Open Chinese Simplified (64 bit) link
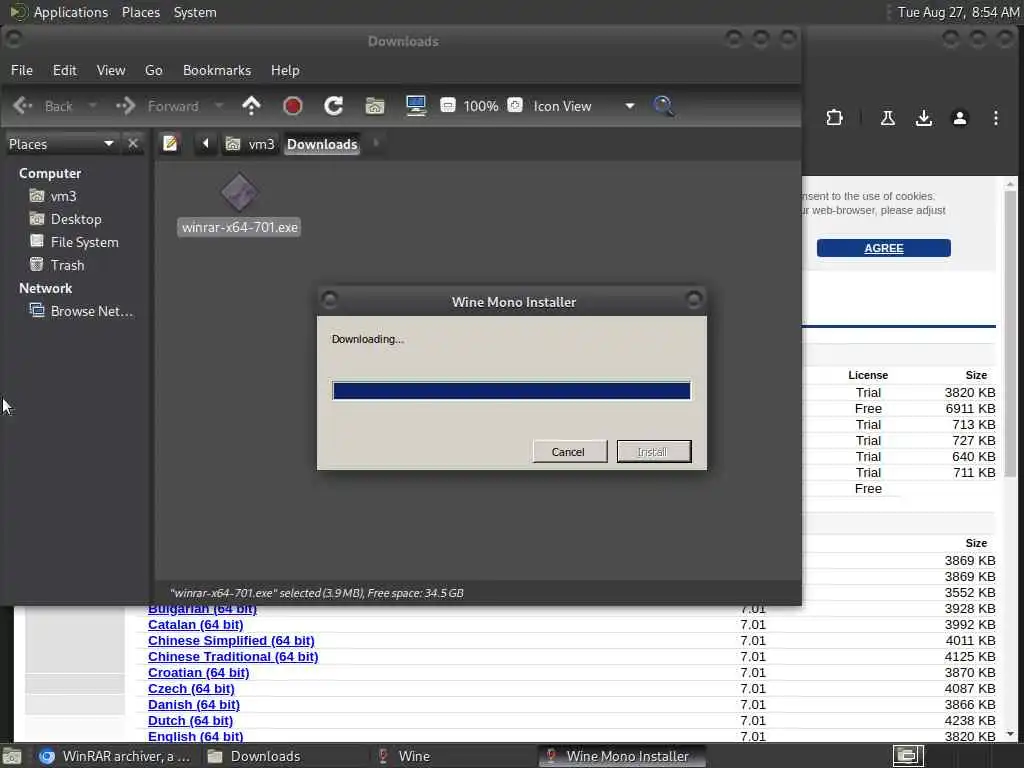Viewport: 1024px width, 768px height. 231,641
